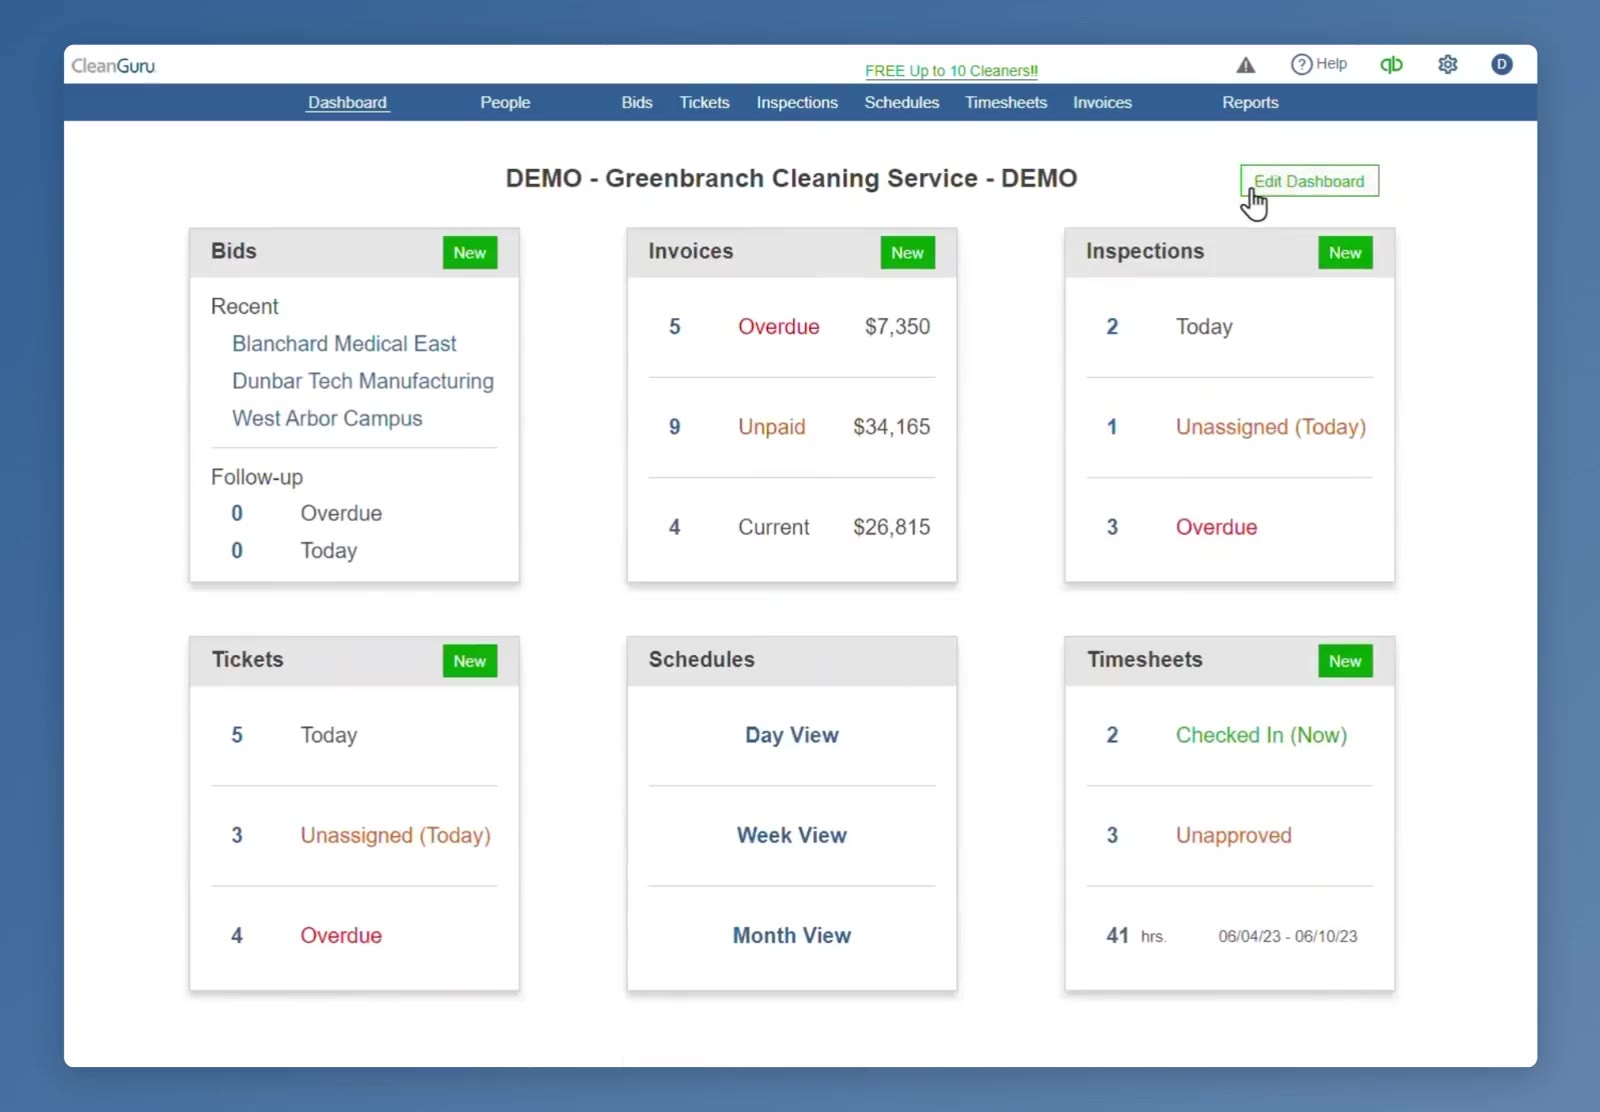Create a new invoice with the New button
The image size is (1600, 1112).
[x=907, y=253]
